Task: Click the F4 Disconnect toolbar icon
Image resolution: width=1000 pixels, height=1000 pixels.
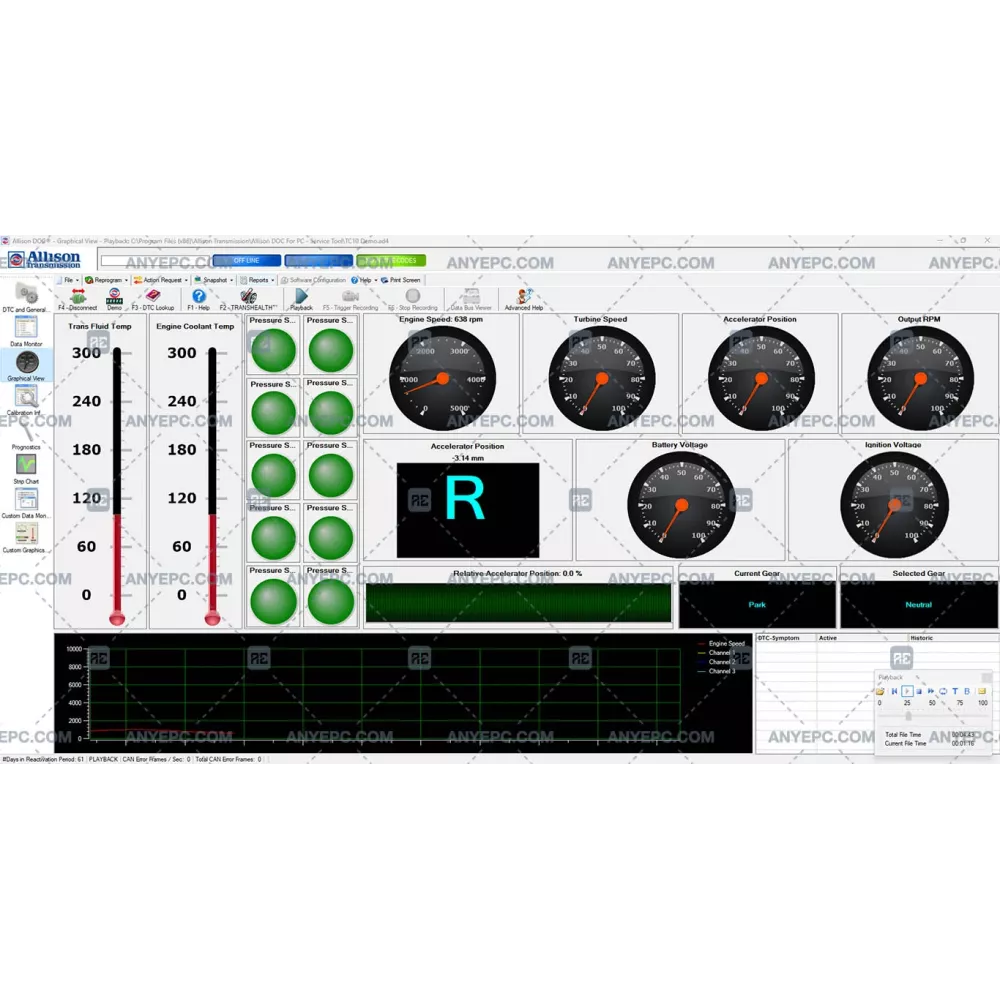Action: click(77, 297)
